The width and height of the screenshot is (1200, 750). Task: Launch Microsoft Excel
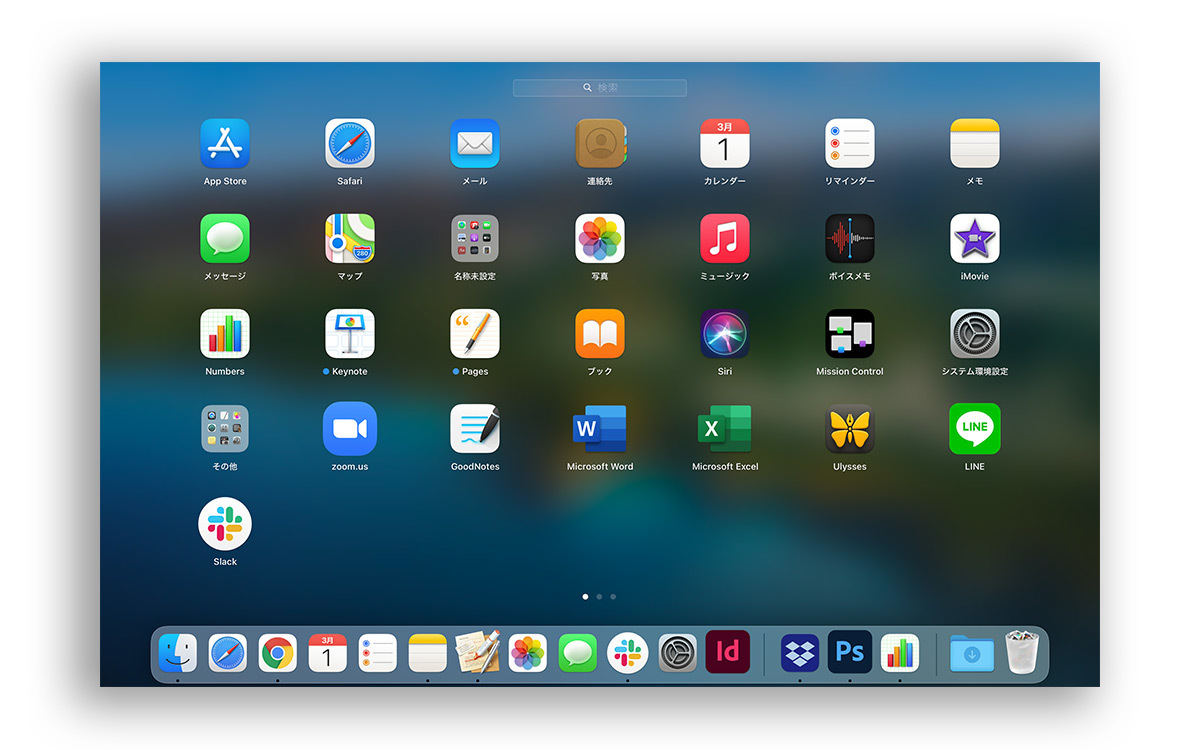(725, 429)
